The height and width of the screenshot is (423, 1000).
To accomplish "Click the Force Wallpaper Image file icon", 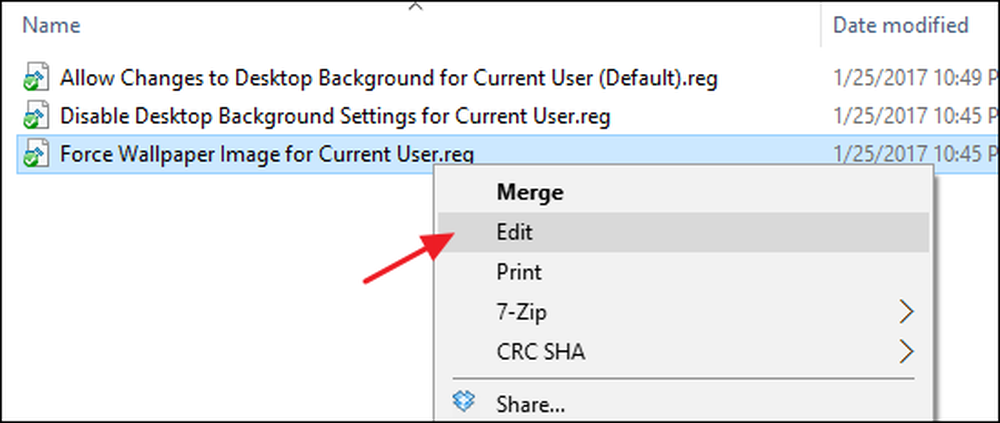I will click(36, 154).
